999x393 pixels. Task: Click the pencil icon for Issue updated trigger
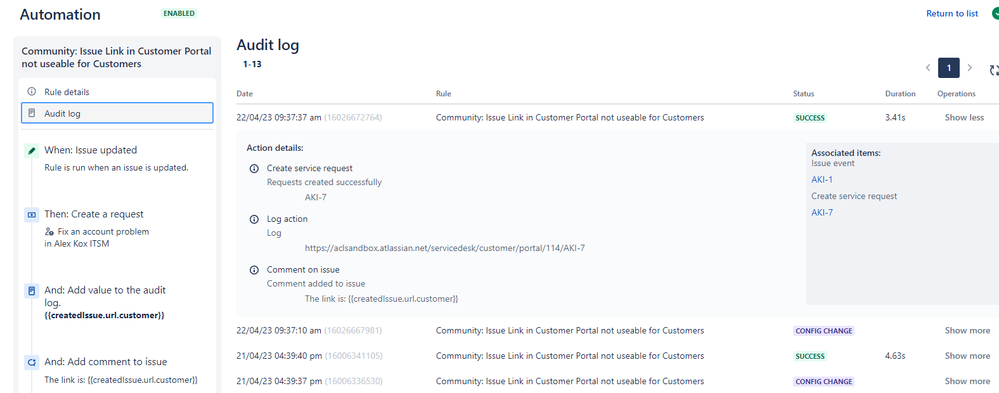[x=31, y=151]
